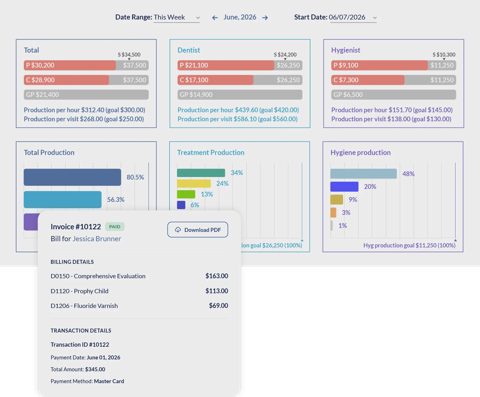Click the Total Production chart title
The height and width of the screenshot is (397, 480).
point(49,152)
